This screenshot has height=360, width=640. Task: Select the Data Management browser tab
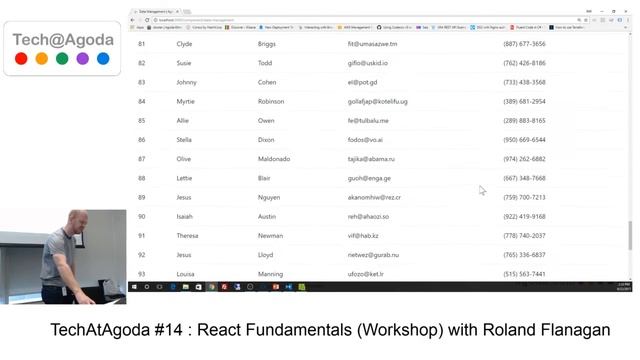pyautogui.click(x=156, y=11)
